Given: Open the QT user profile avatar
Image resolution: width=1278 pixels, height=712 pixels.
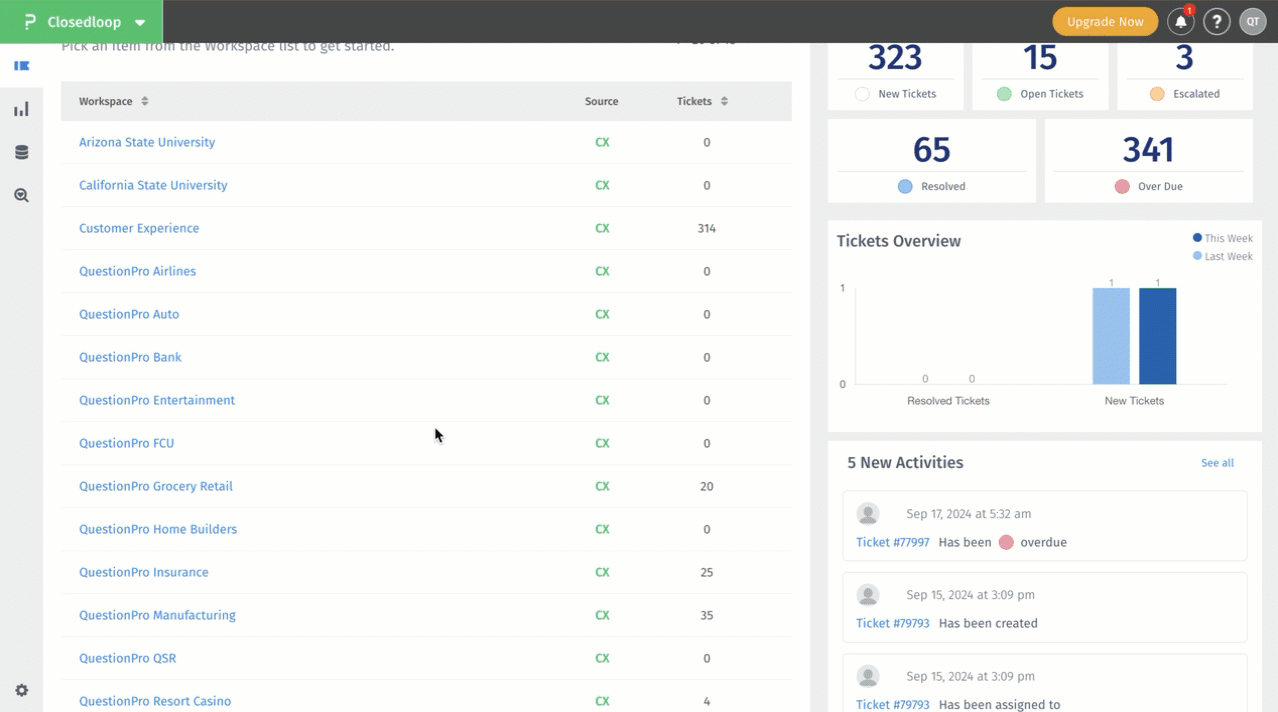Looking at the screenshot, I should 1252,21.
